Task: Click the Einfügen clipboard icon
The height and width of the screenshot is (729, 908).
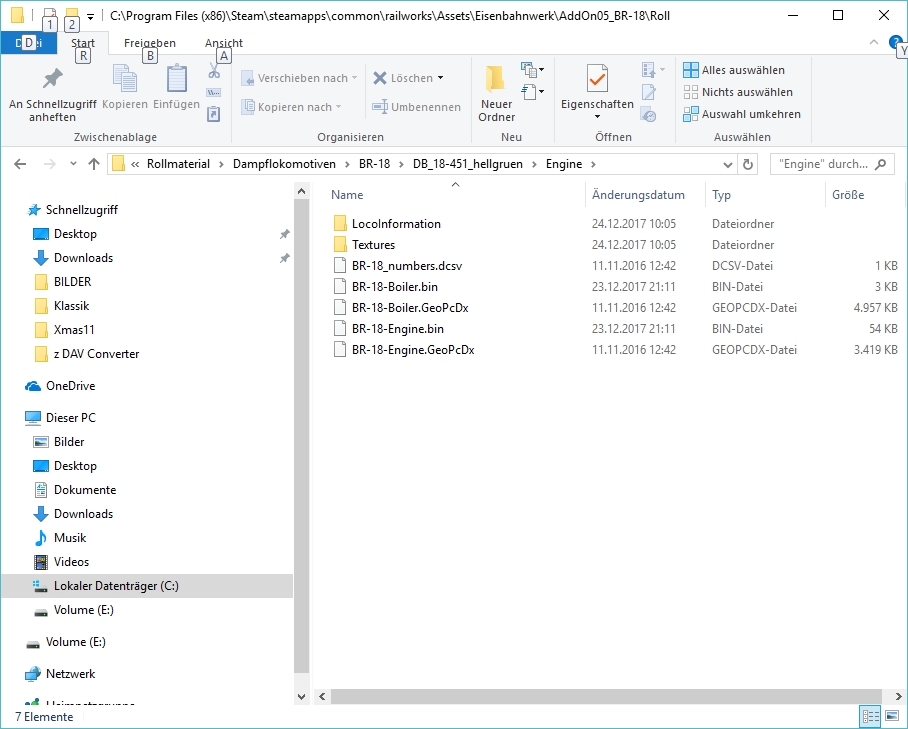Action: point(177,78)
